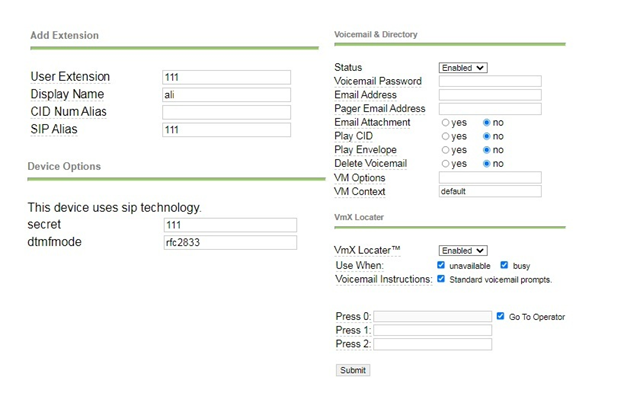Click the VmX Locater section heading
The width and height of the screenshot is (624, 393).
point(359,217)
